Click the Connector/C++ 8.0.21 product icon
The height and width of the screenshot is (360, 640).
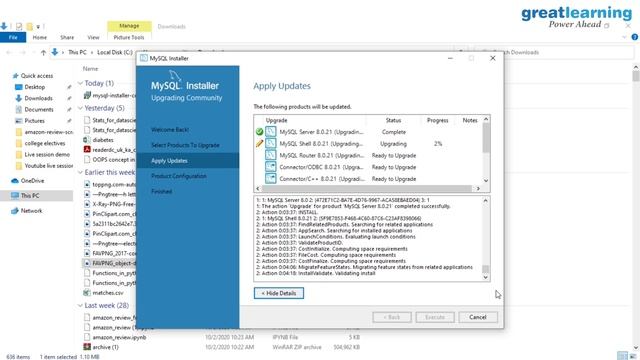(271, 178)
